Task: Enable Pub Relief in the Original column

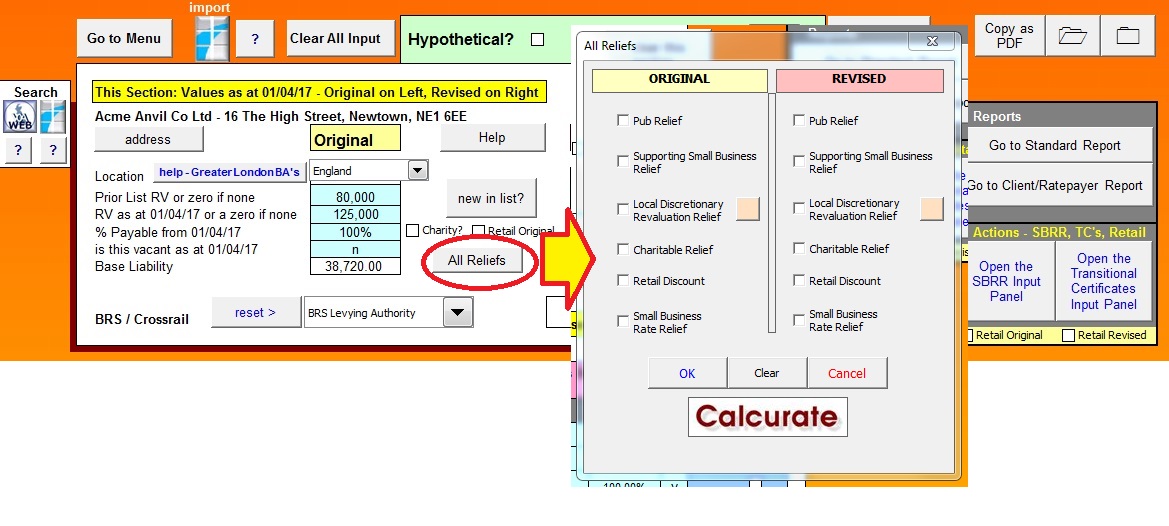Action: pos(623,121)
